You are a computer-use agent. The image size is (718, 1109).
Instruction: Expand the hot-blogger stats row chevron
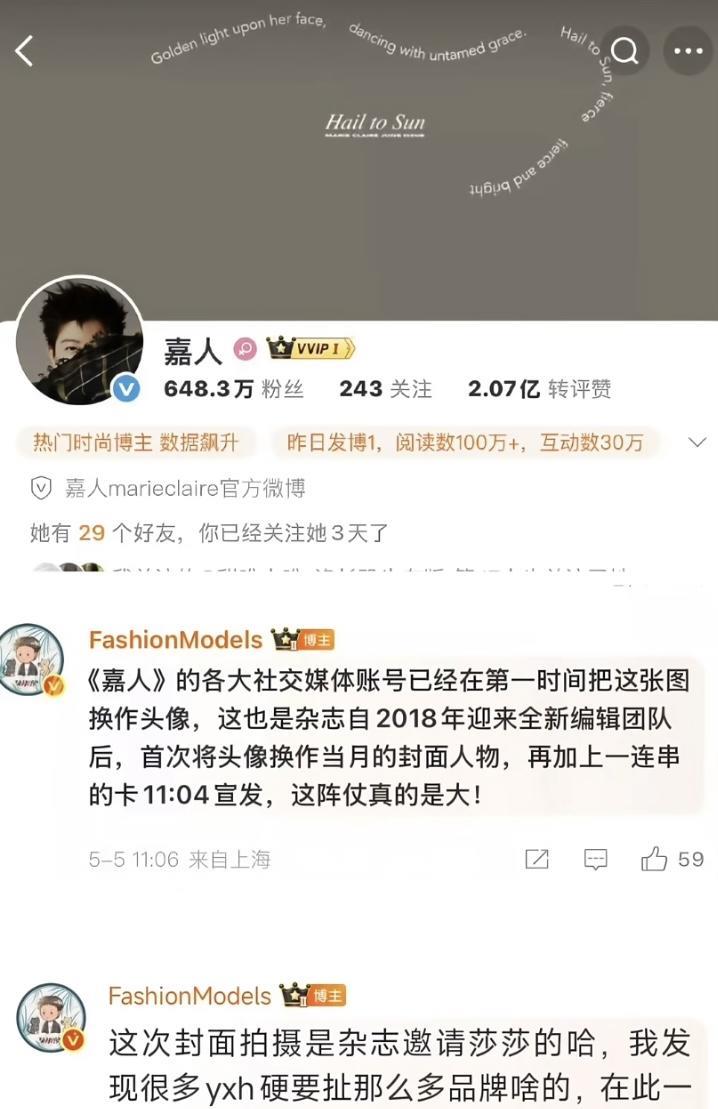coord(697,443)
